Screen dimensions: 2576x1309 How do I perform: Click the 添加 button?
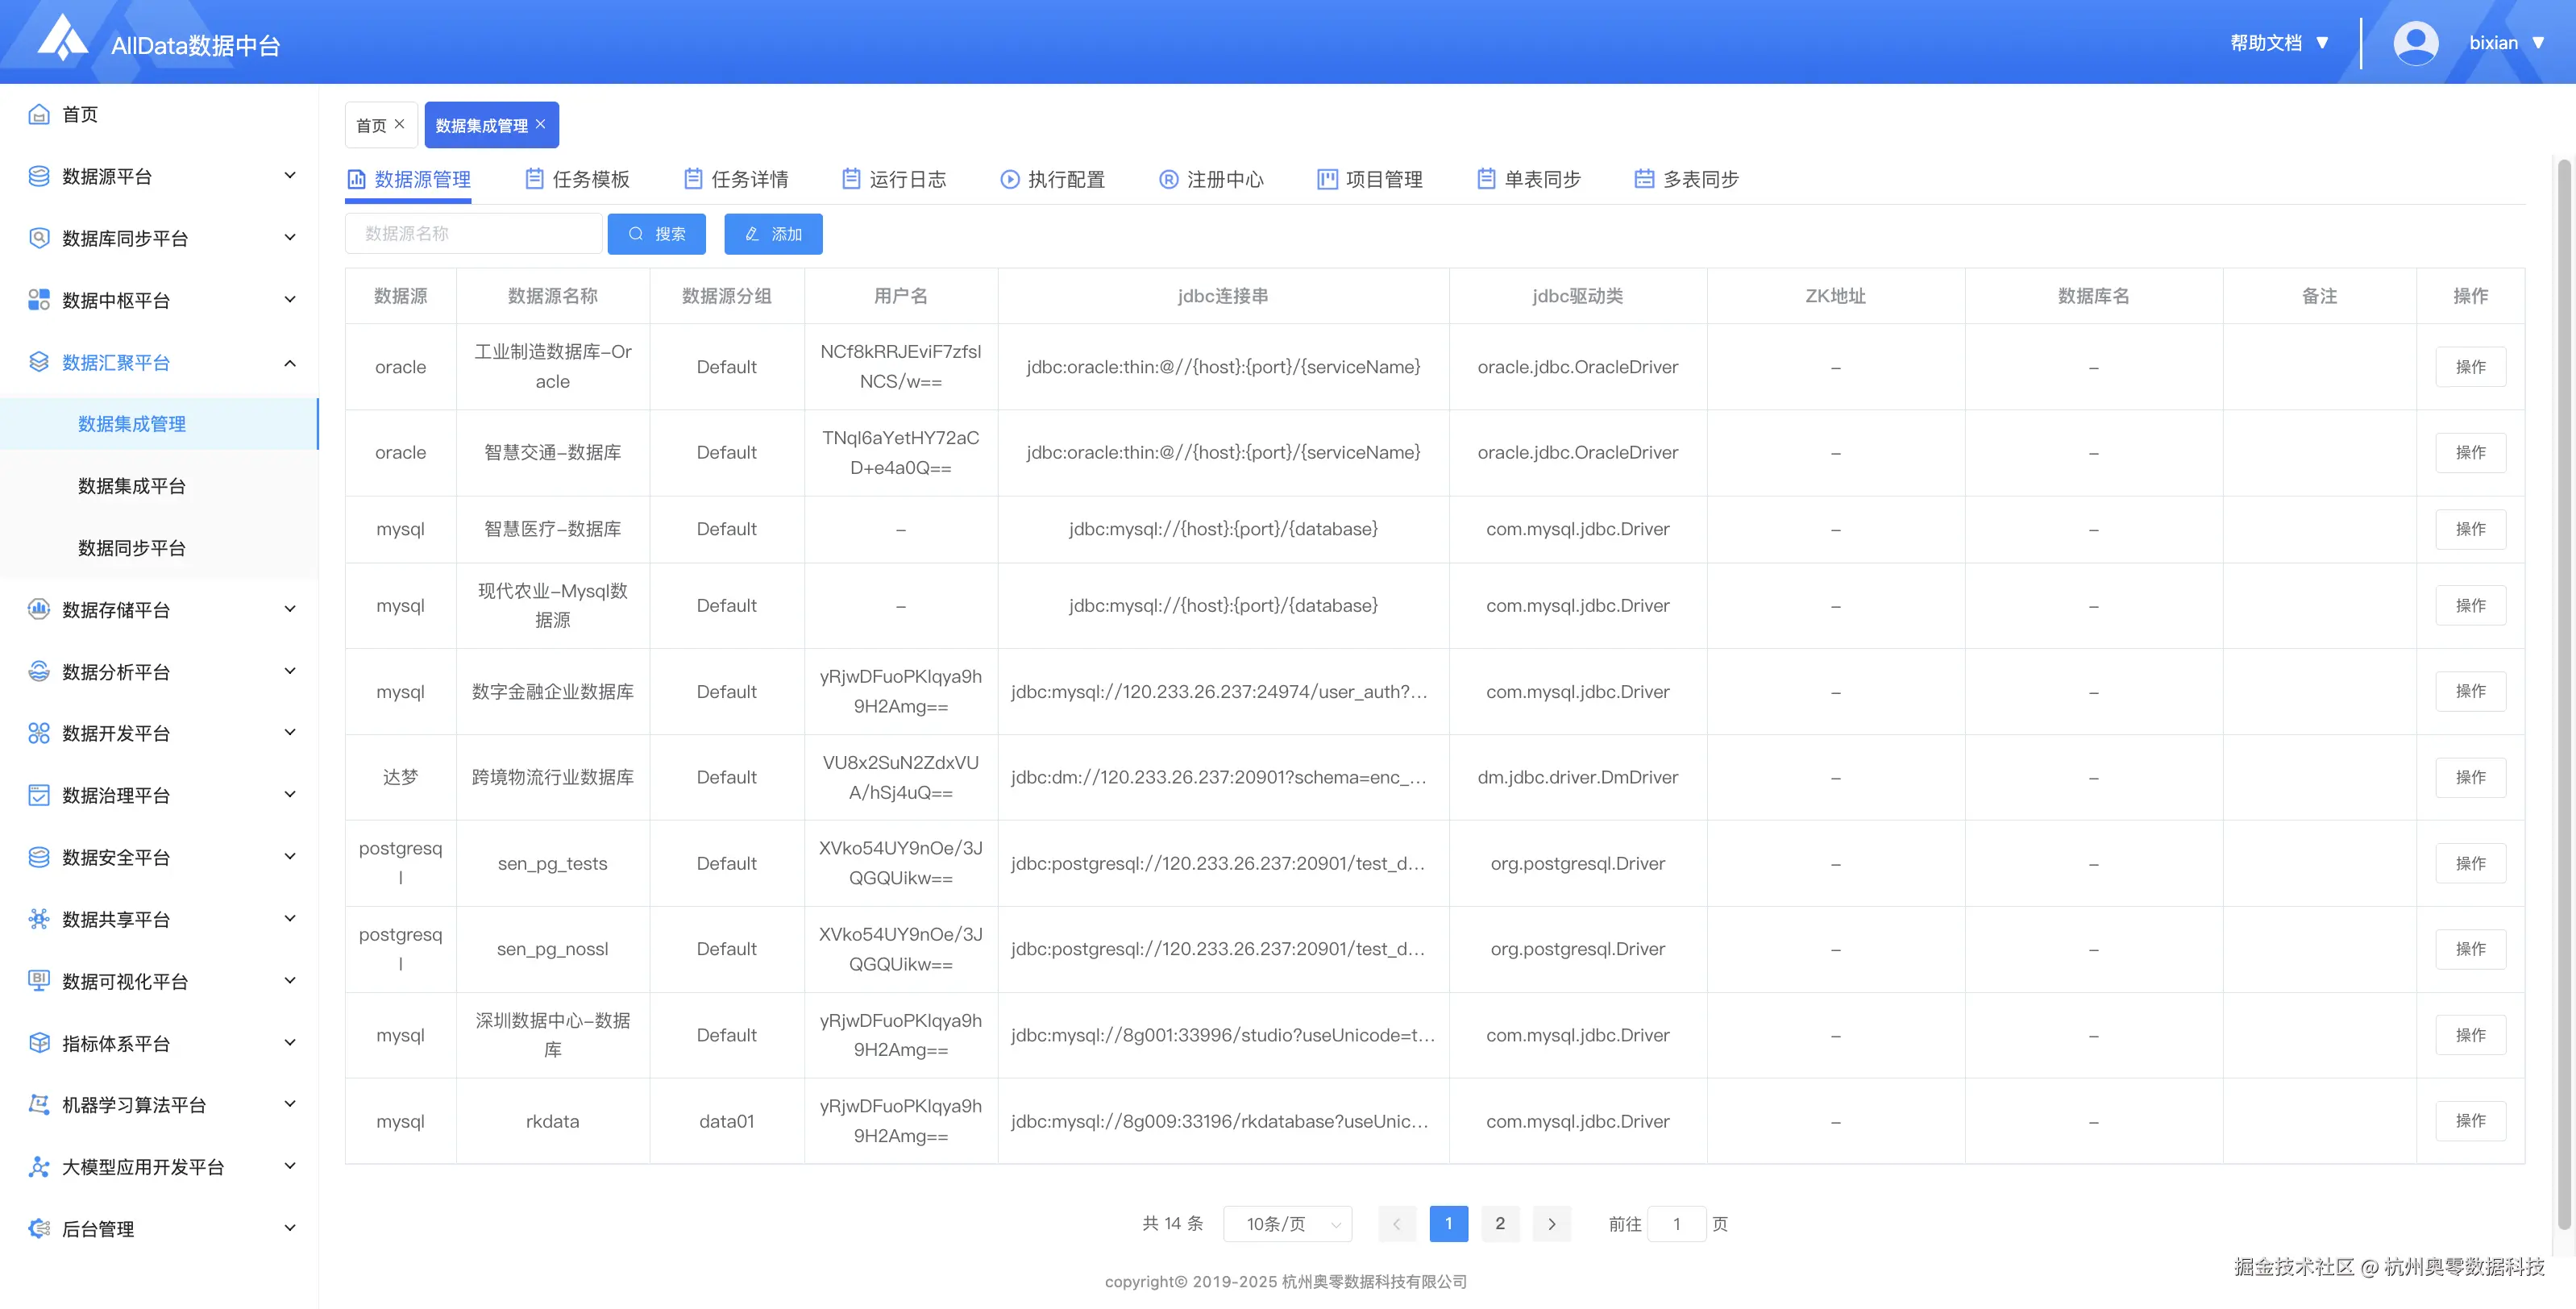[x=773, y=234]
